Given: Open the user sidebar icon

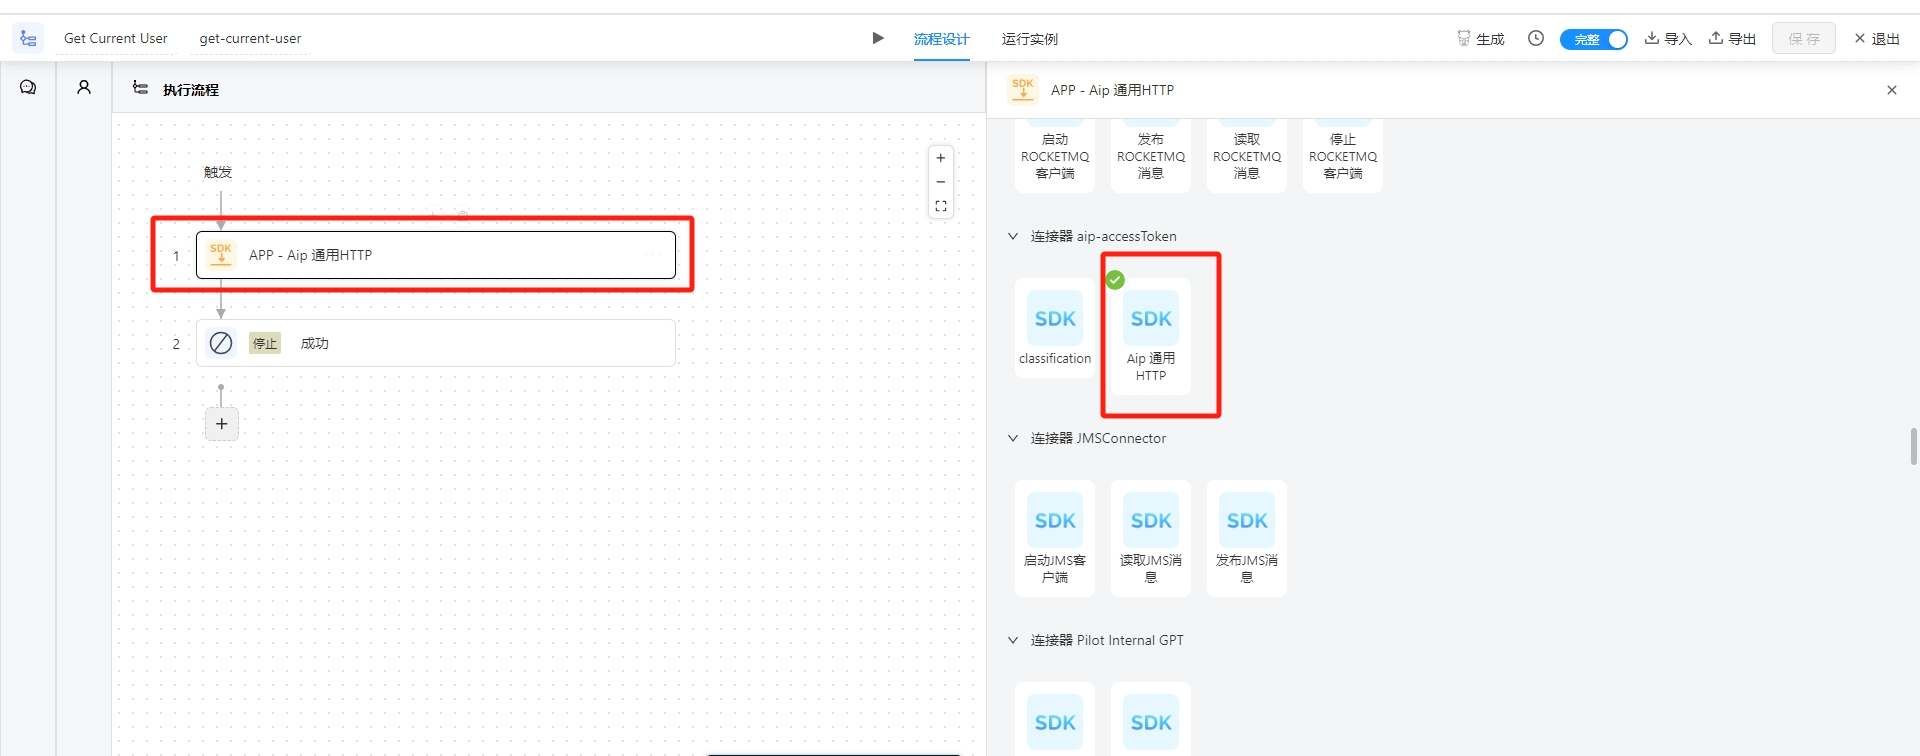Looking at the screenshot, I should pos(84,88).
